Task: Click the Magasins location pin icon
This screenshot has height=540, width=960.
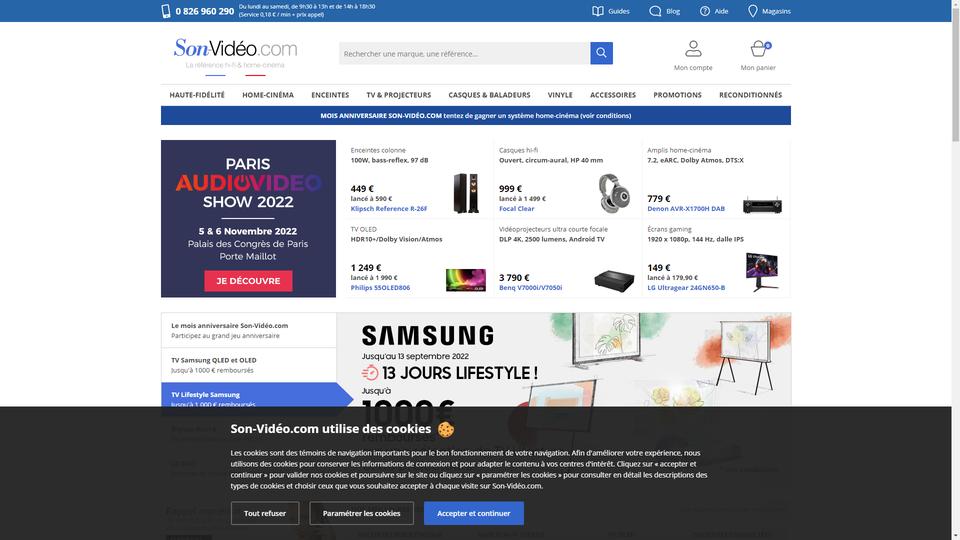Action: click(x=752, y=11)
